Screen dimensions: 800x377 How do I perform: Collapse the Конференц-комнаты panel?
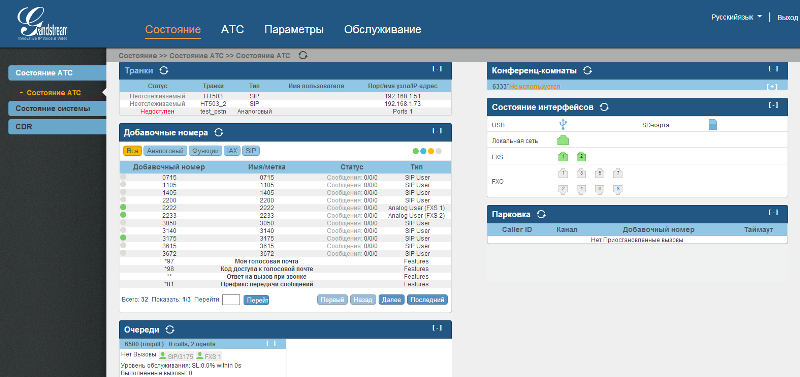[x=773, y=69]
